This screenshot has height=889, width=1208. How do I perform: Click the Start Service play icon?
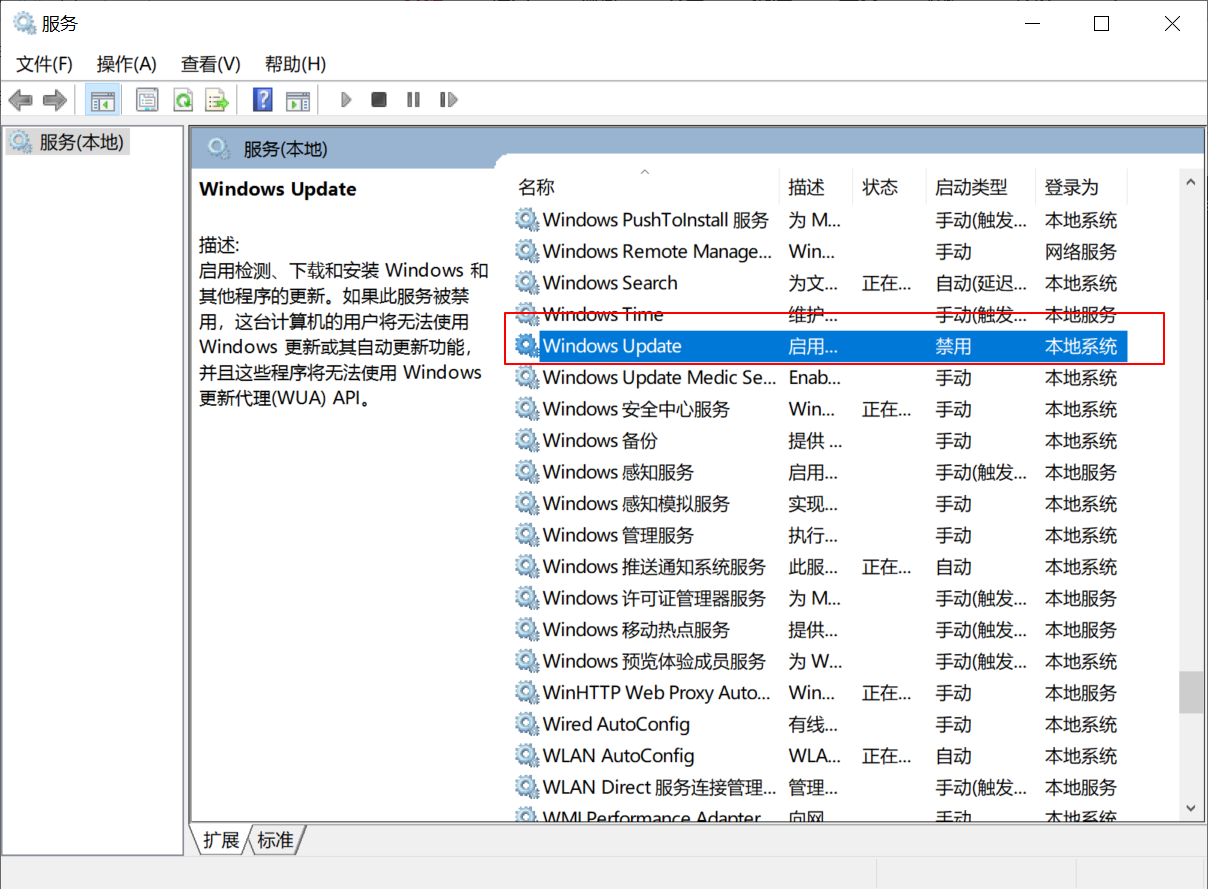click(346, 100)
